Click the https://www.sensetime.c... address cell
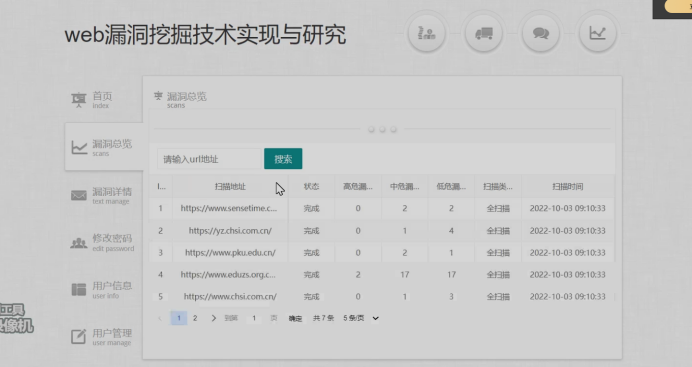Image resolution: width=692 pixels, height=367 pixels. (x=229, y=208)
